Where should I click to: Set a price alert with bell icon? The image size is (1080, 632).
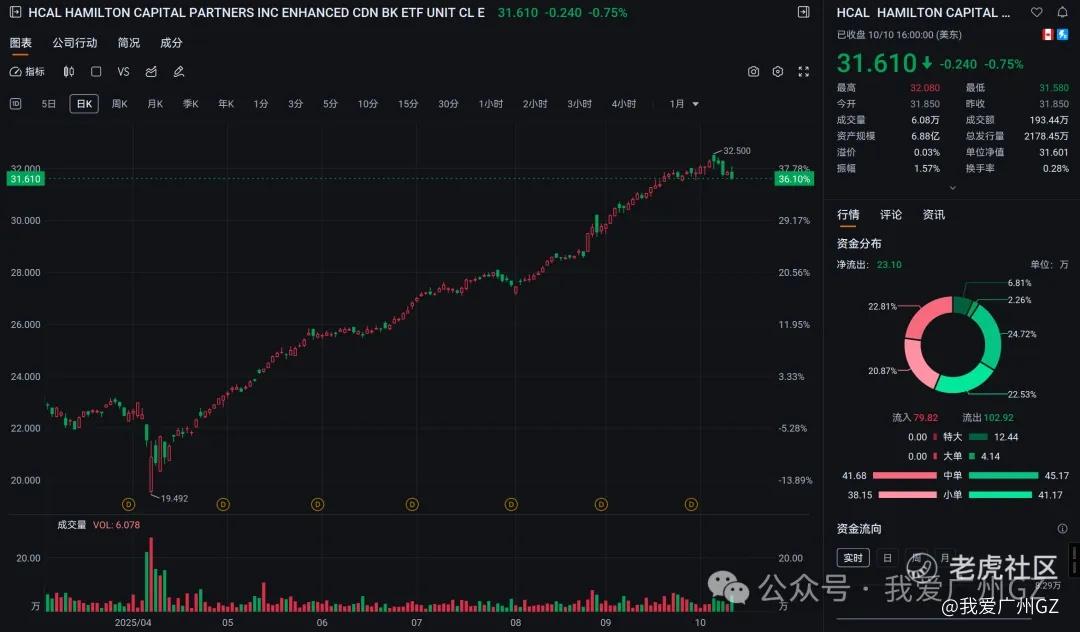pyautogui.click(x=1062, y=12)
